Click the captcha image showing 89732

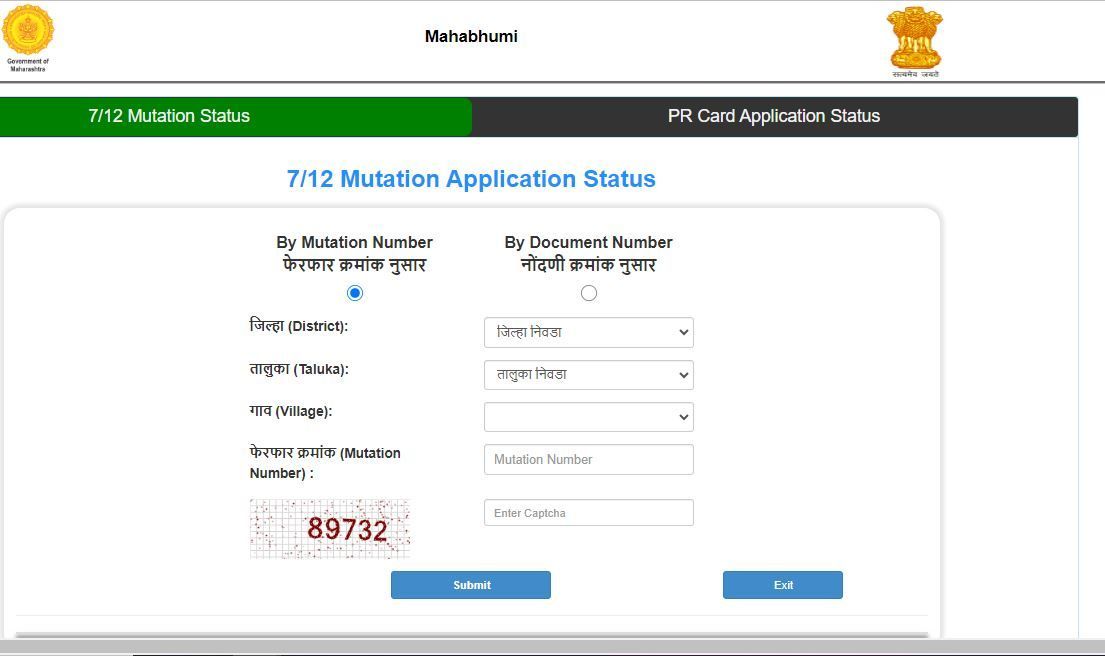330,528
